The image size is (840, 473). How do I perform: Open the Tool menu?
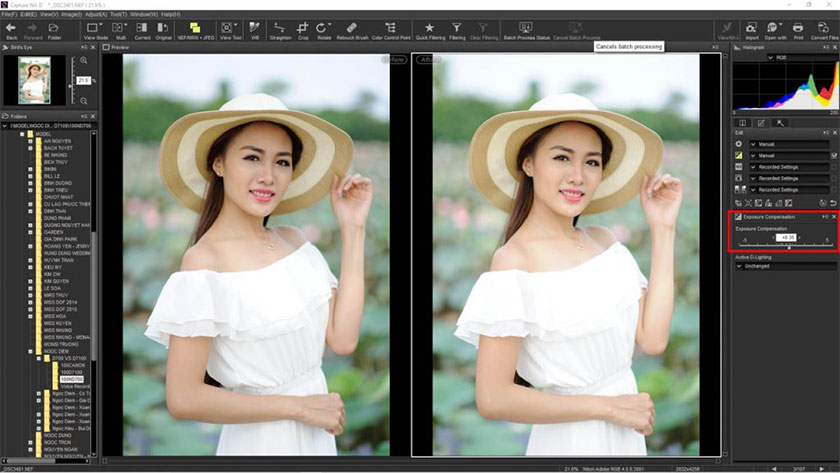pos(118,14)
